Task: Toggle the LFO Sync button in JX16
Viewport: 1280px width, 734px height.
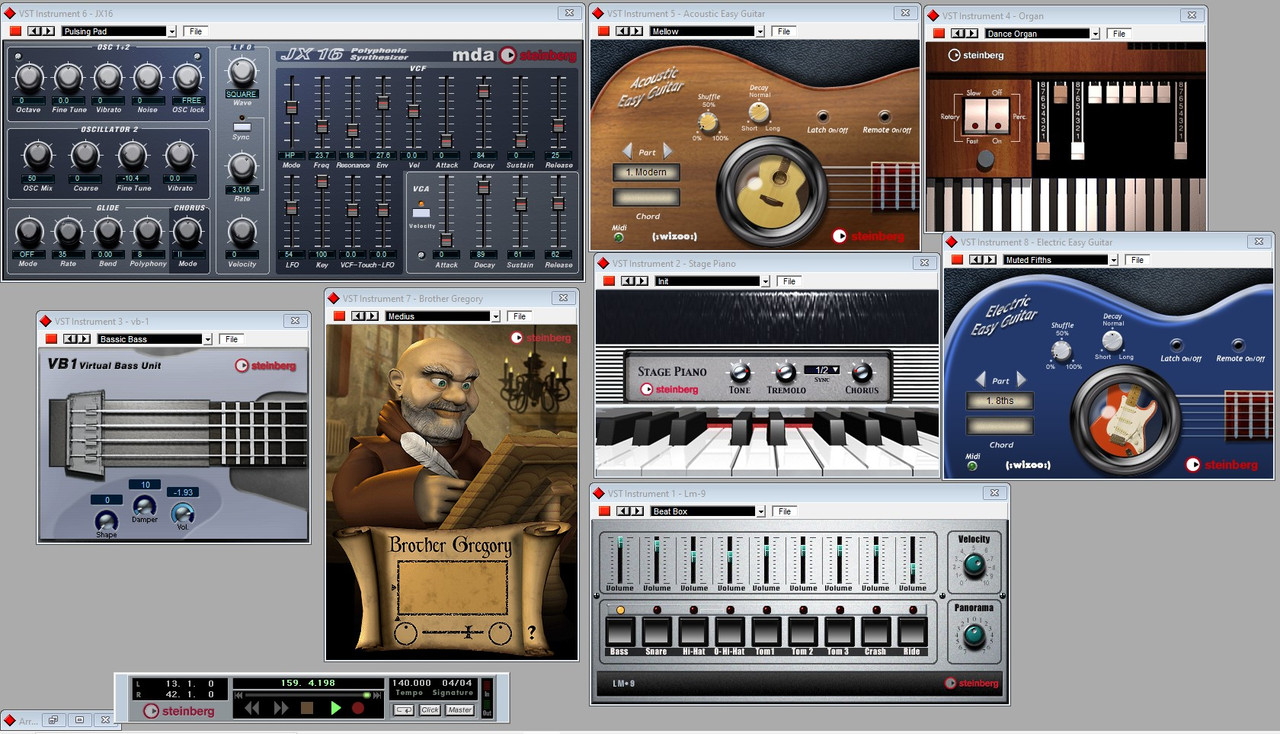Action: (x=241, y=125)
